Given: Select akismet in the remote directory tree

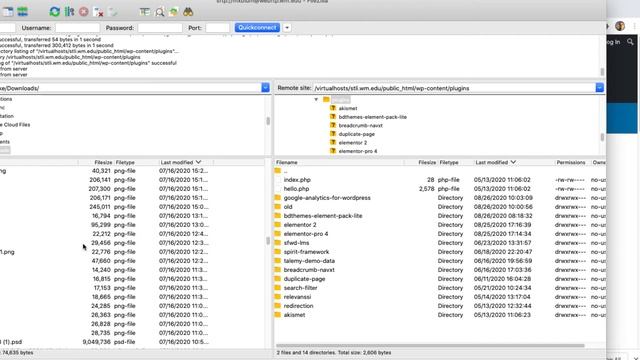Looking at the screenshot, I should coord(348,108).
